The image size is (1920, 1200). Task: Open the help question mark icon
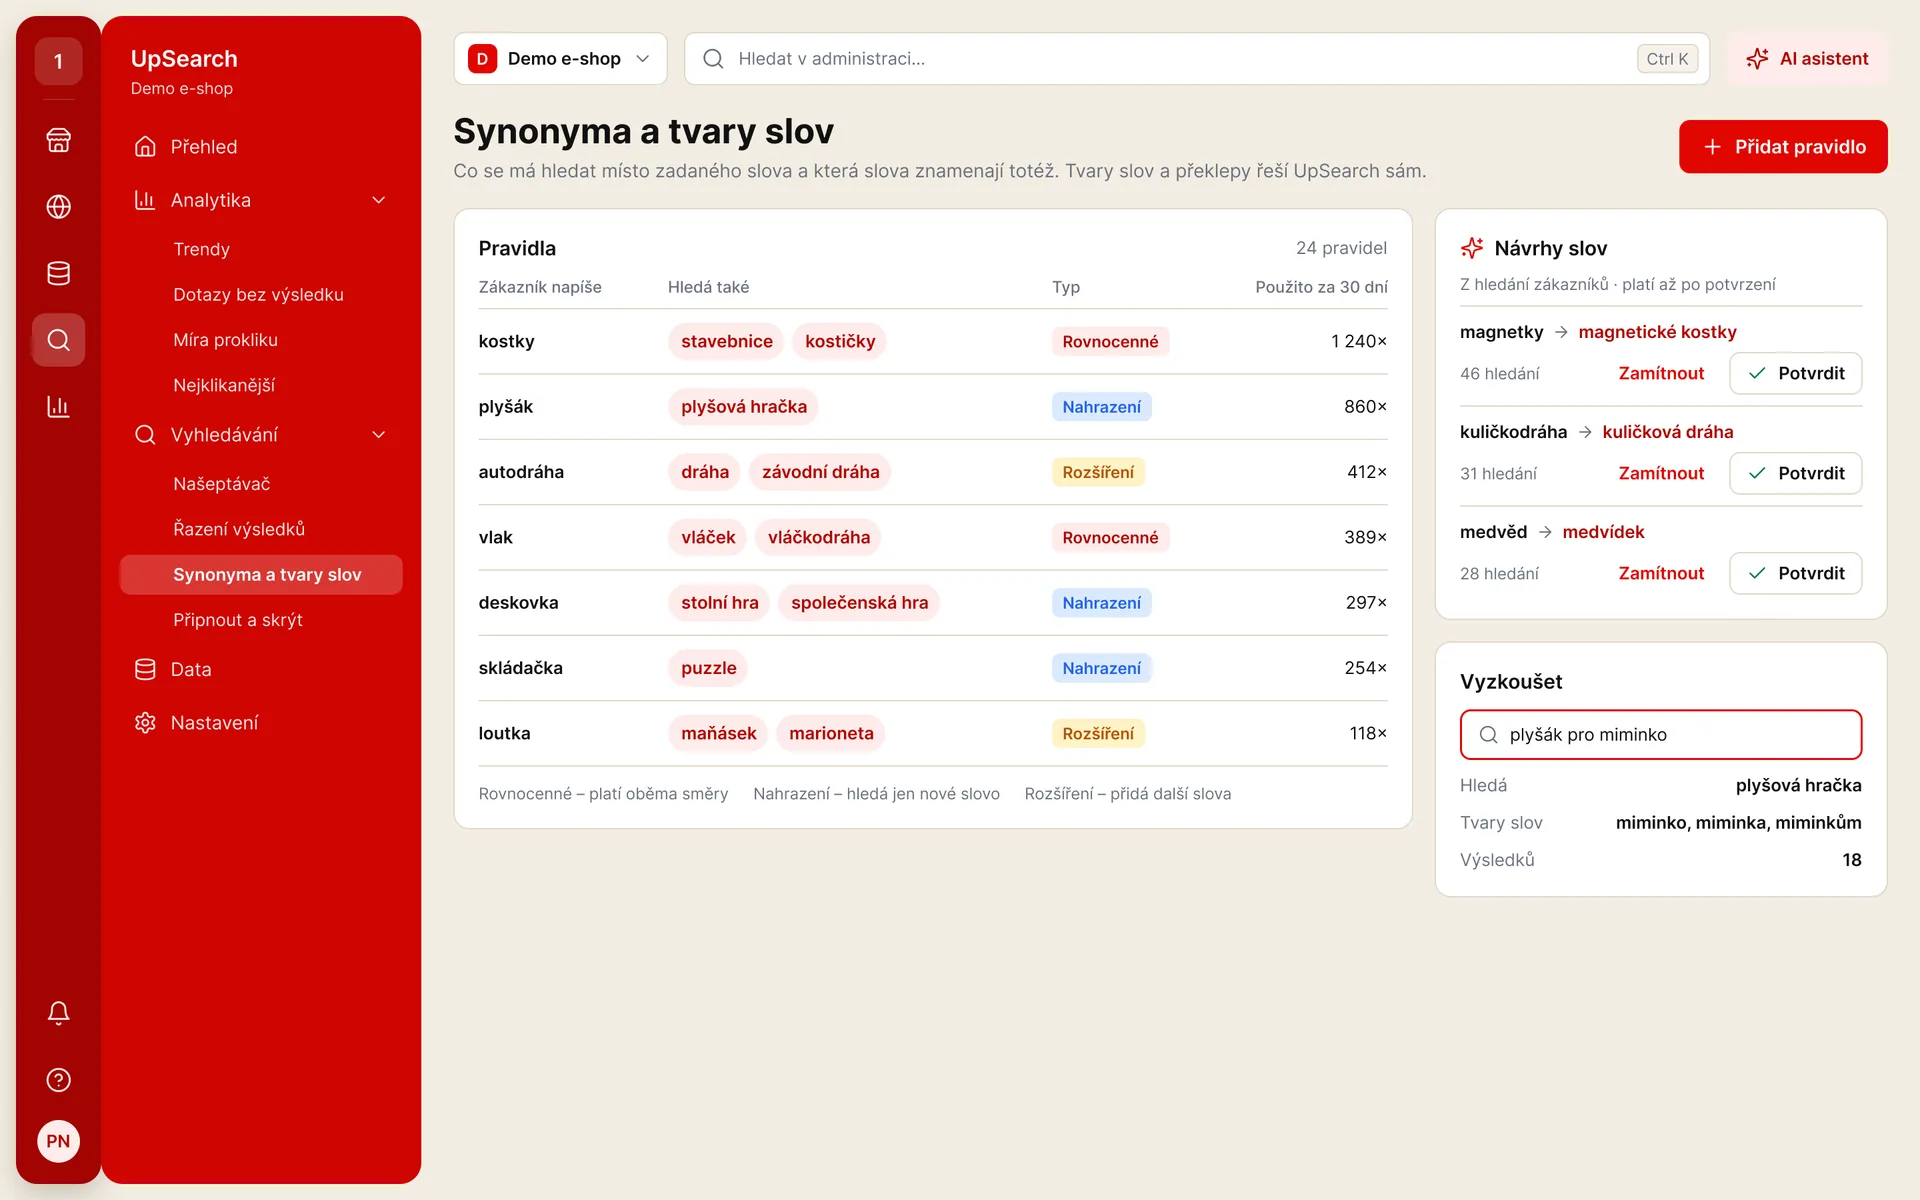point(58,1080)
